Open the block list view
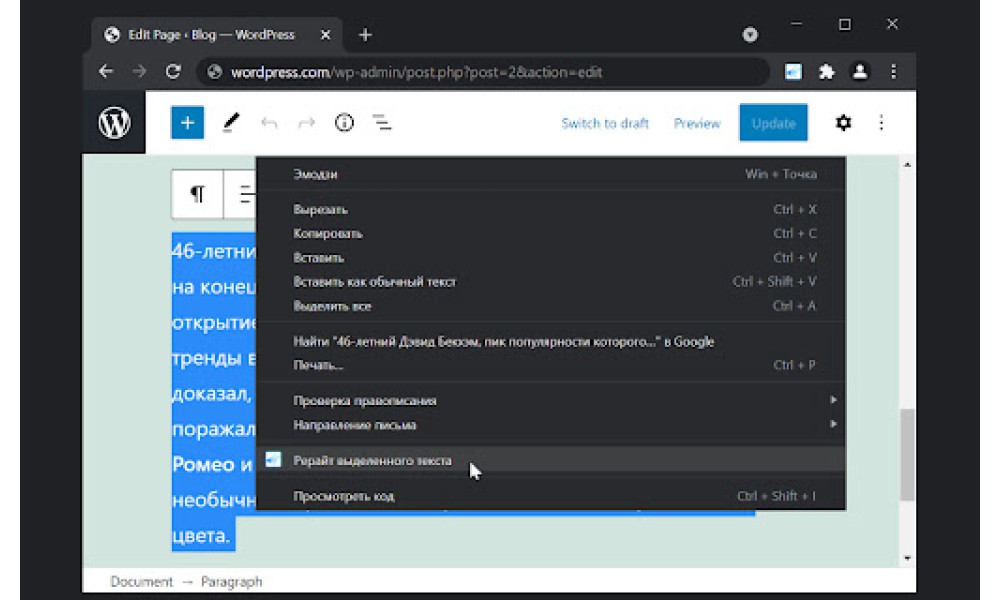Image resolution: width=1000 pixels, height=600 pixels. click(382, 122)
